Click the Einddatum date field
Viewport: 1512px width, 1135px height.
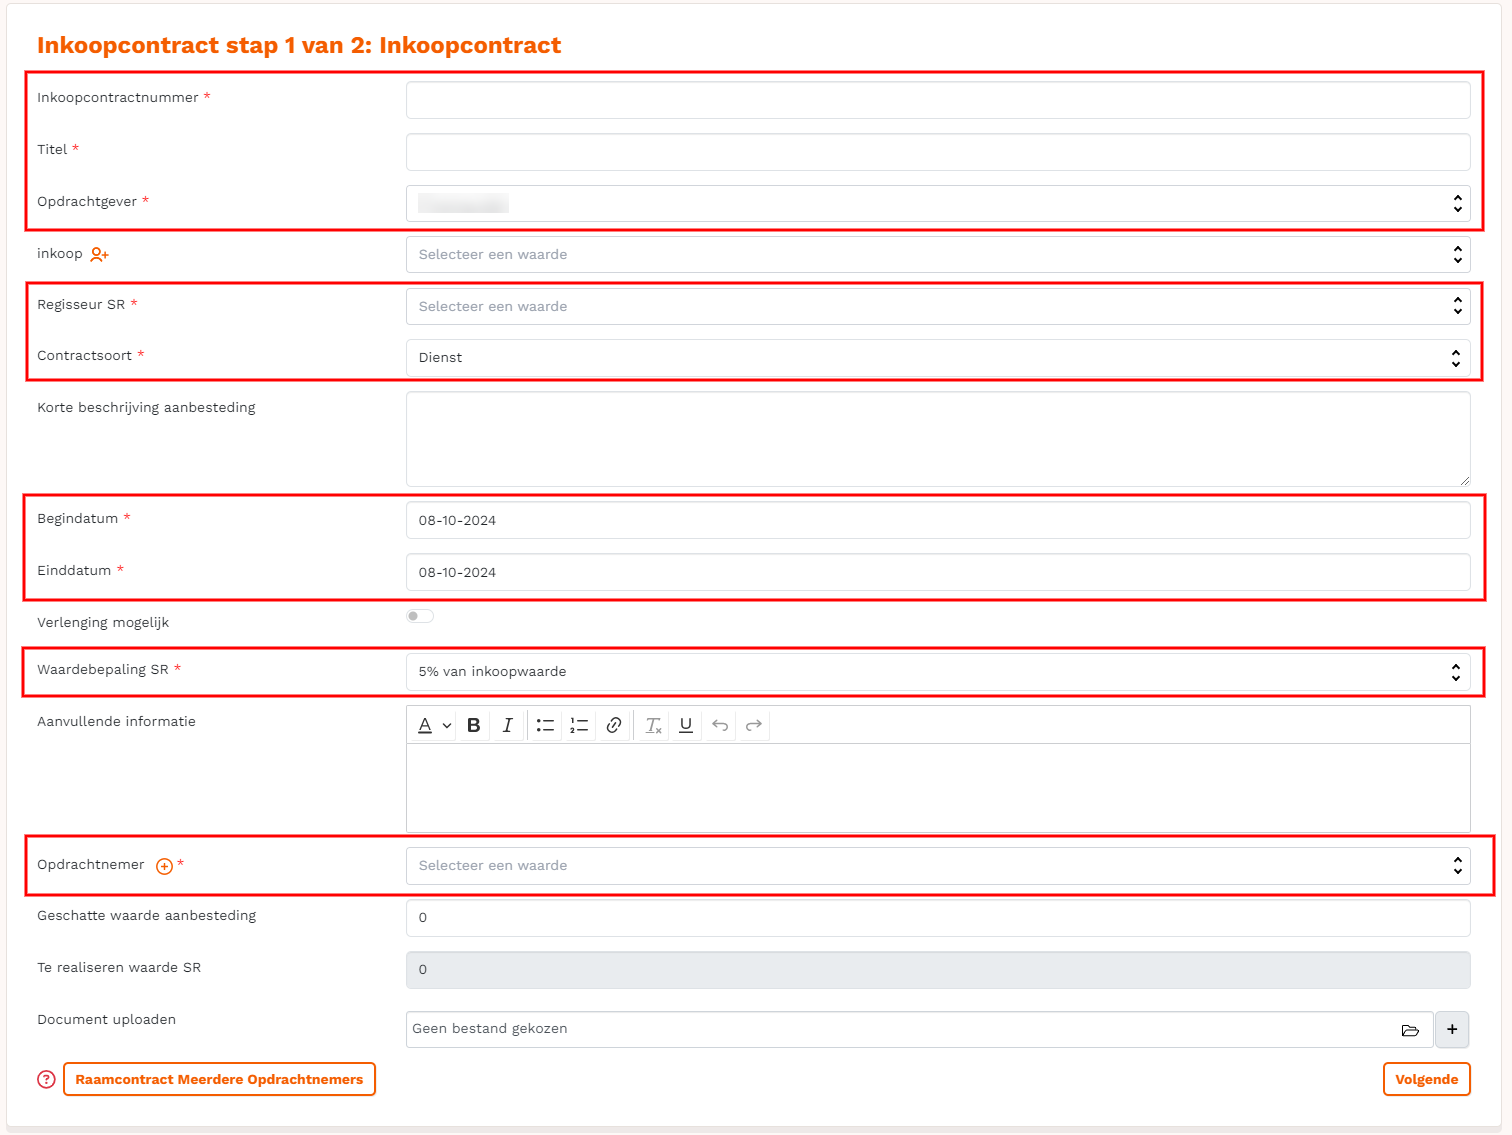(938, 572)
